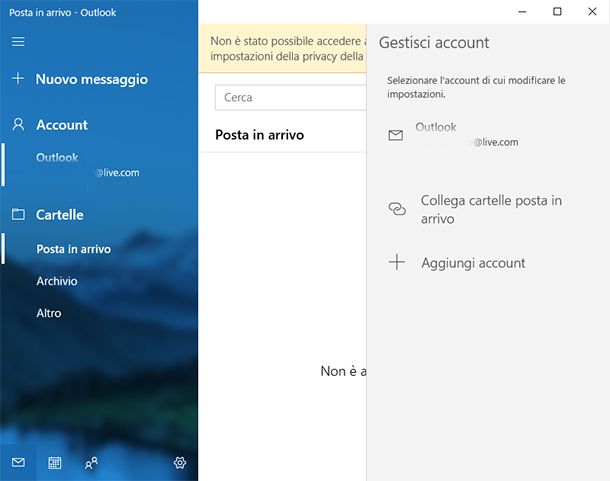
Task: Switch to the Calendar app icon
Action: (x=54, y=463)
